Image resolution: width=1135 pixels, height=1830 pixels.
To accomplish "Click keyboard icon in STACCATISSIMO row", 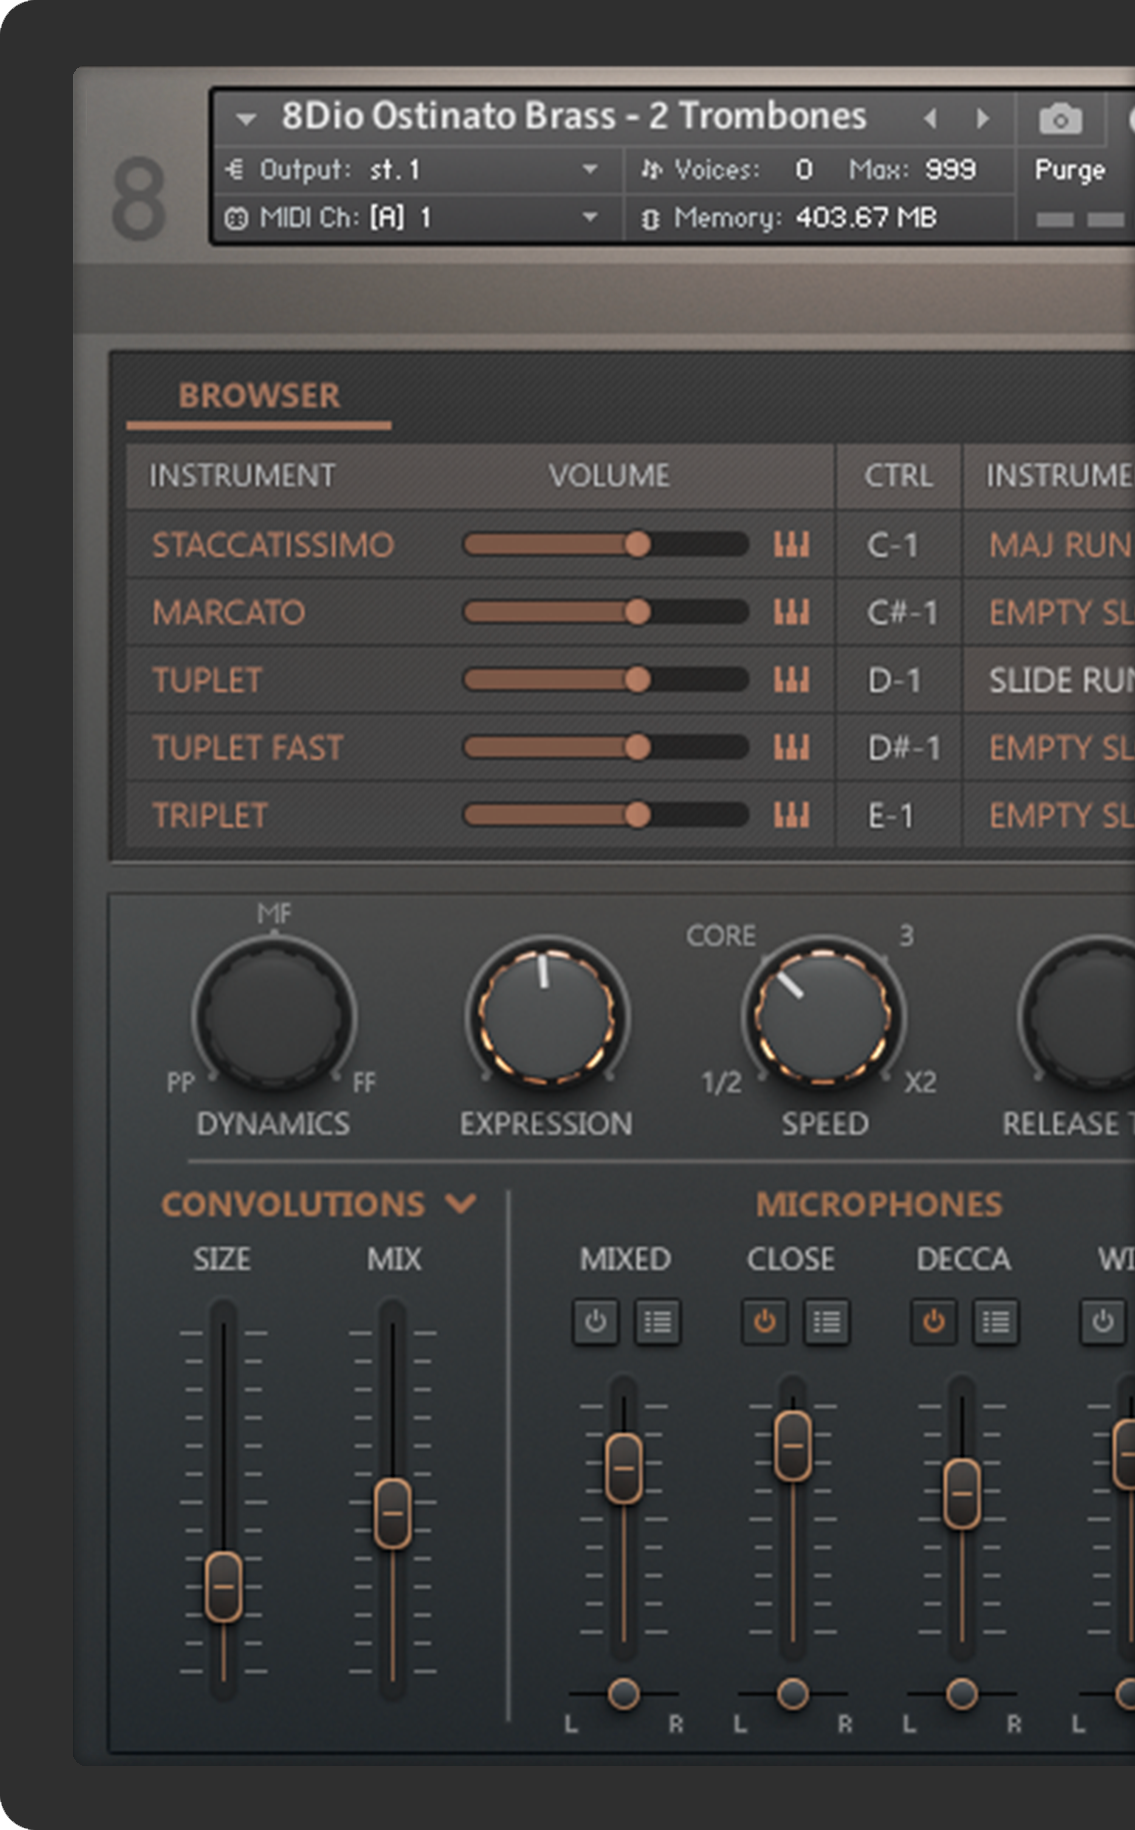I will coord(791,545).
